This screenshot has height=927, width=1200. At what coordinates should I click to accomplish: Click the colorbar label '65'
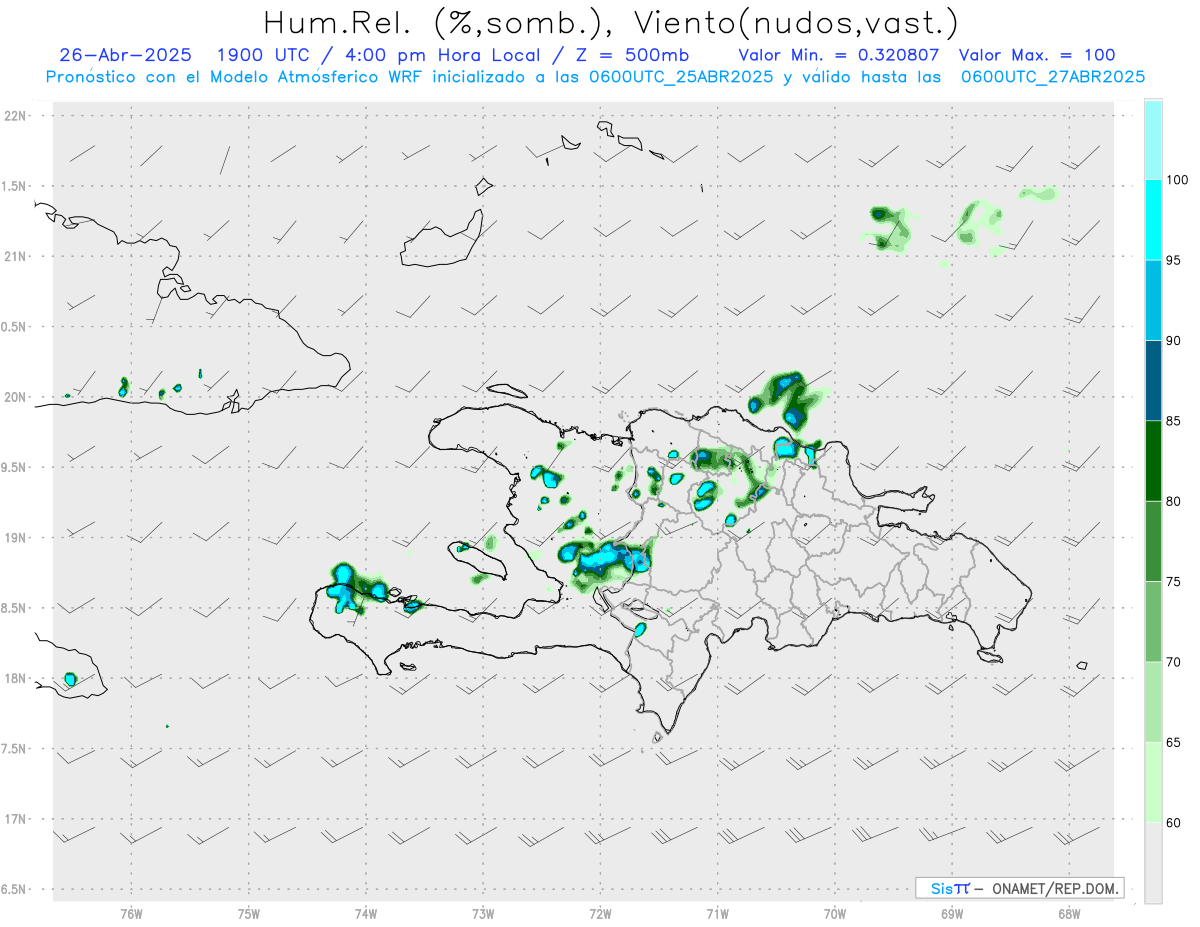pyautogui.click(x=1174, y=742)
